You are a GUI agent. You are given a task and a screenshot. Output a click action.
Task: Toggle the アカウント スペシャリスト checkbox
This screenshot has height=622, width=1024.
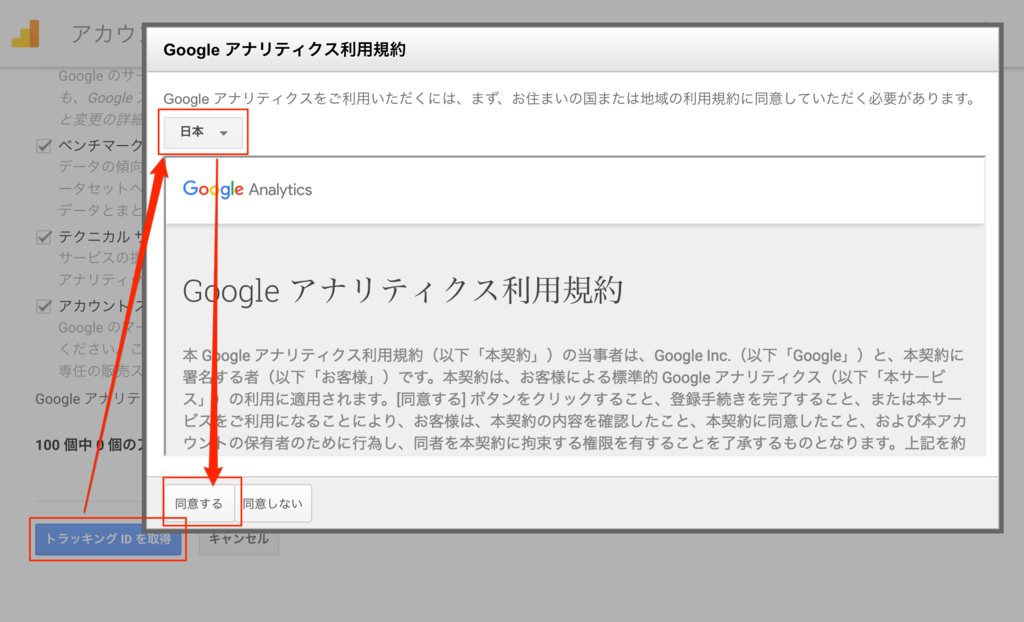pos(44,306)
